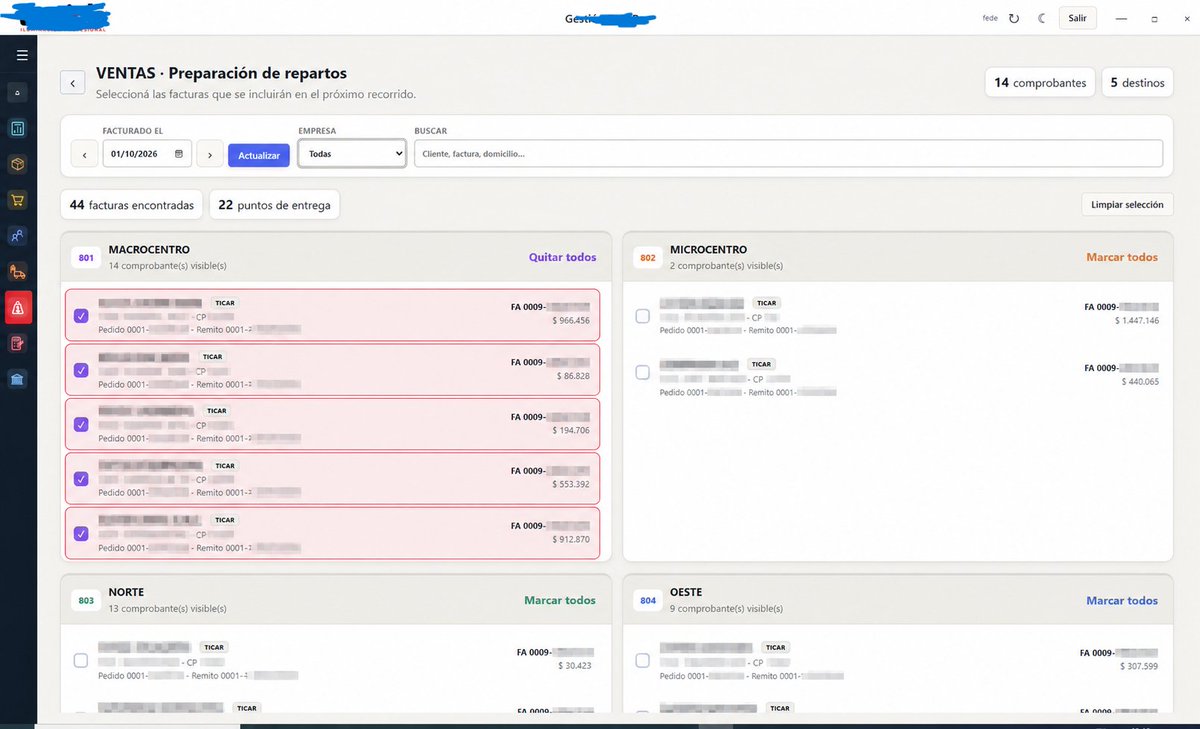Click the MACROCENTRO zone heading

(149, 250)
